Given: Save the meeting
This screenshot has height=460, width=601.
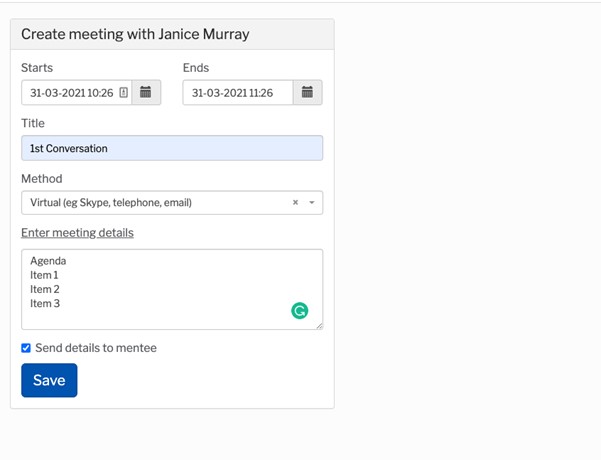Looking at the screenshot, I should click(49, 380).
